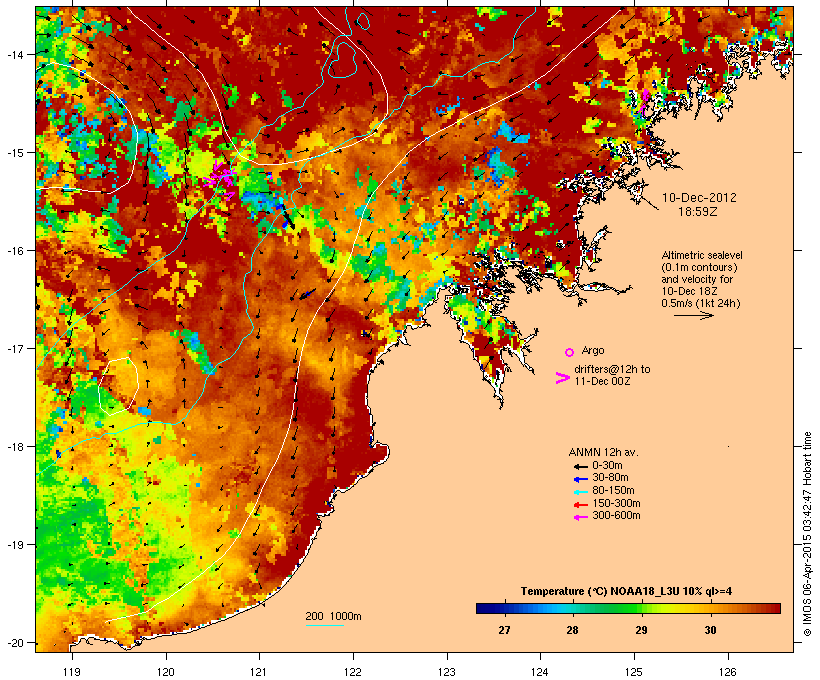Click the '0.5m/s (1kt 24h)' scale text
The image size is (820, 680).
pyautogui.click(x=701, y=303)
